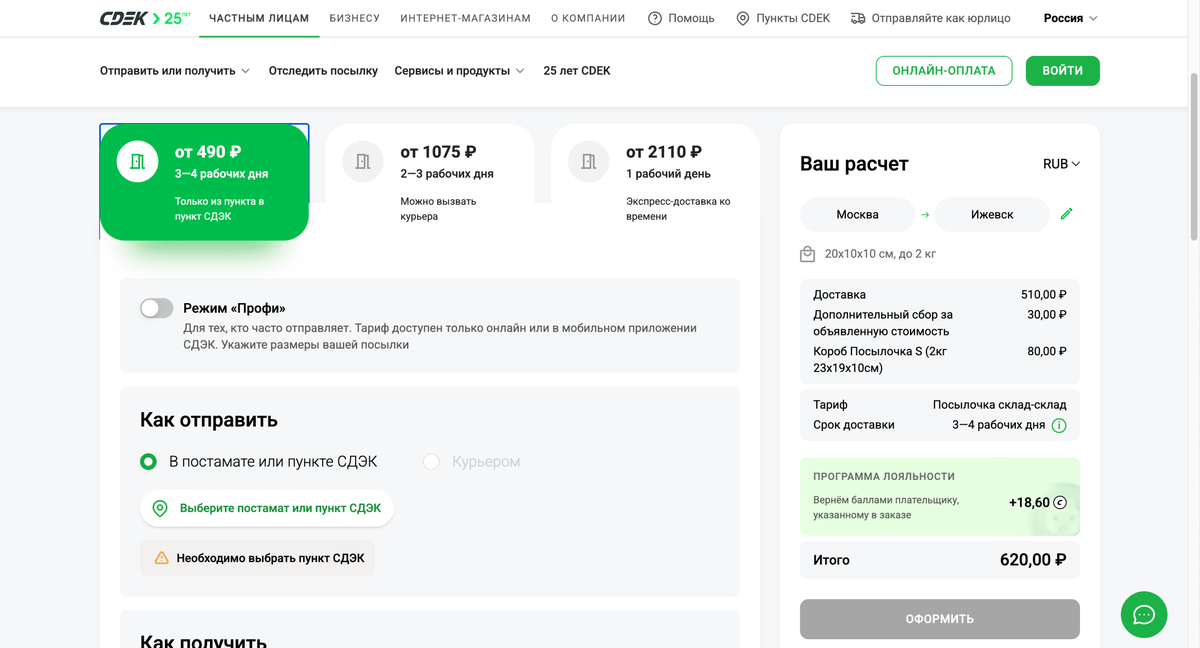Click the green pencil edit route icon
1200x648 pixels.
(x=1067, y=214)
